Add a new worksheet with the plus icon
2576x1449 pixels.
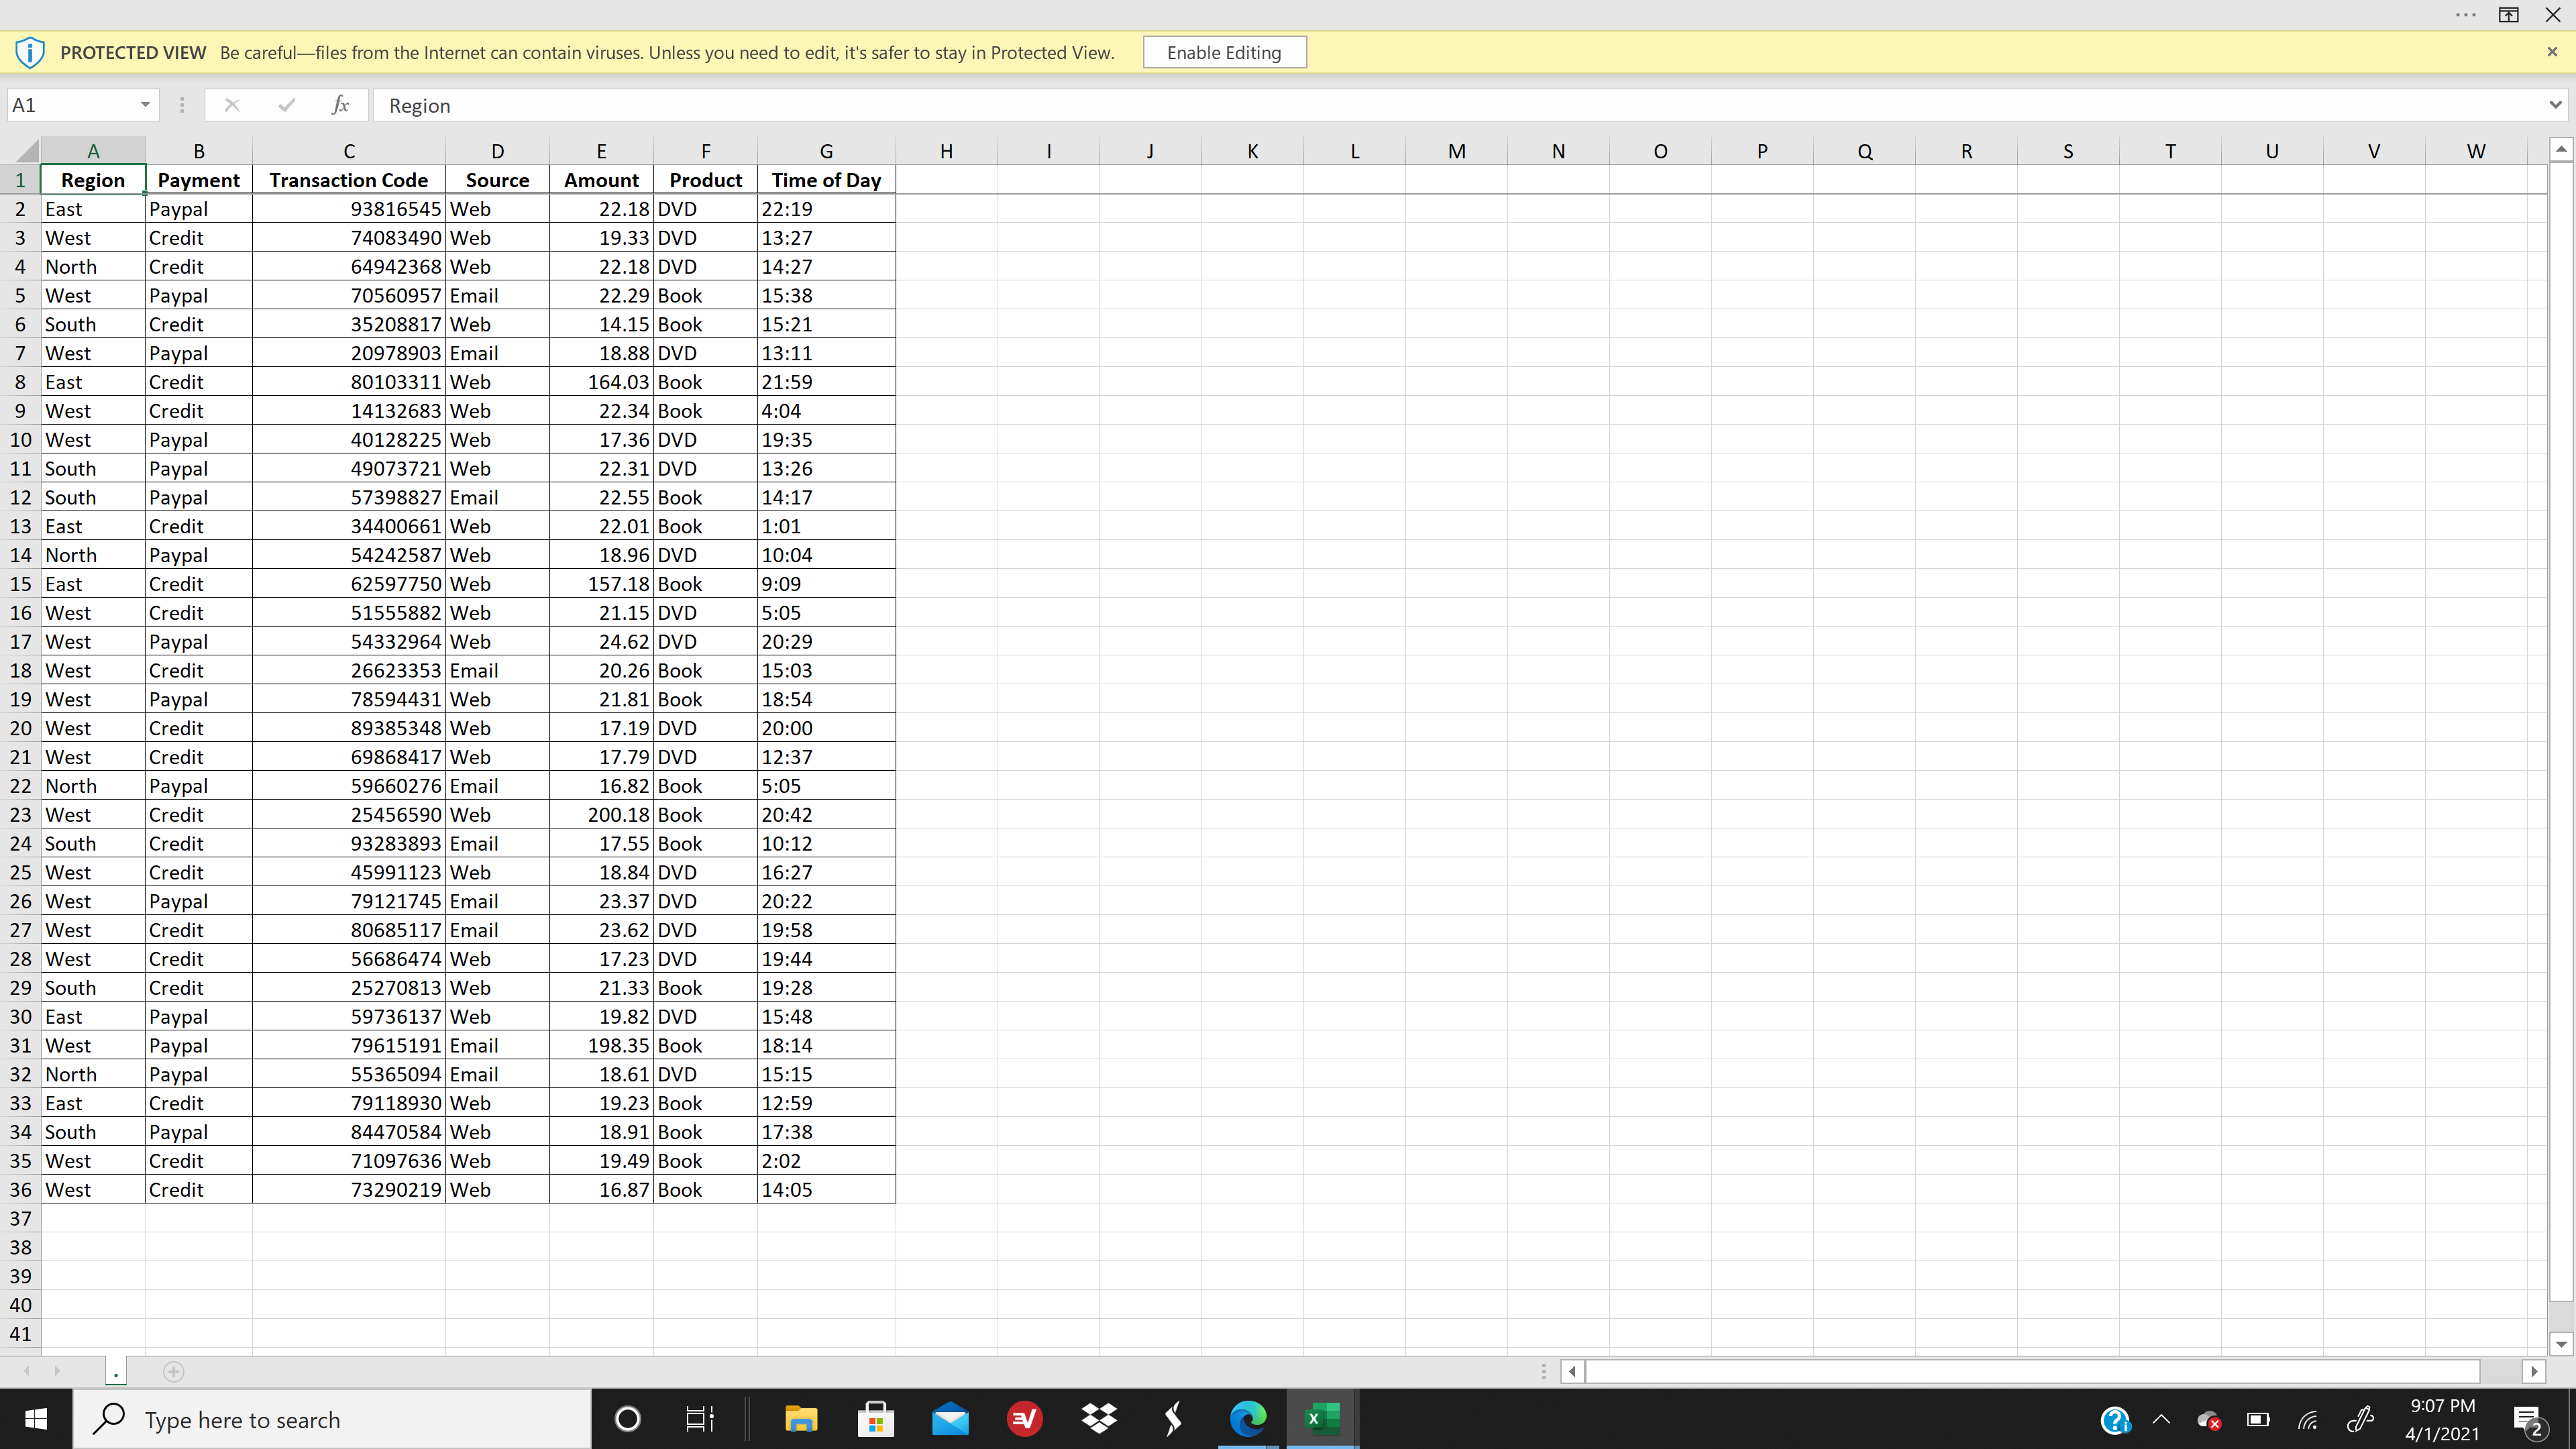point(174,1372)
